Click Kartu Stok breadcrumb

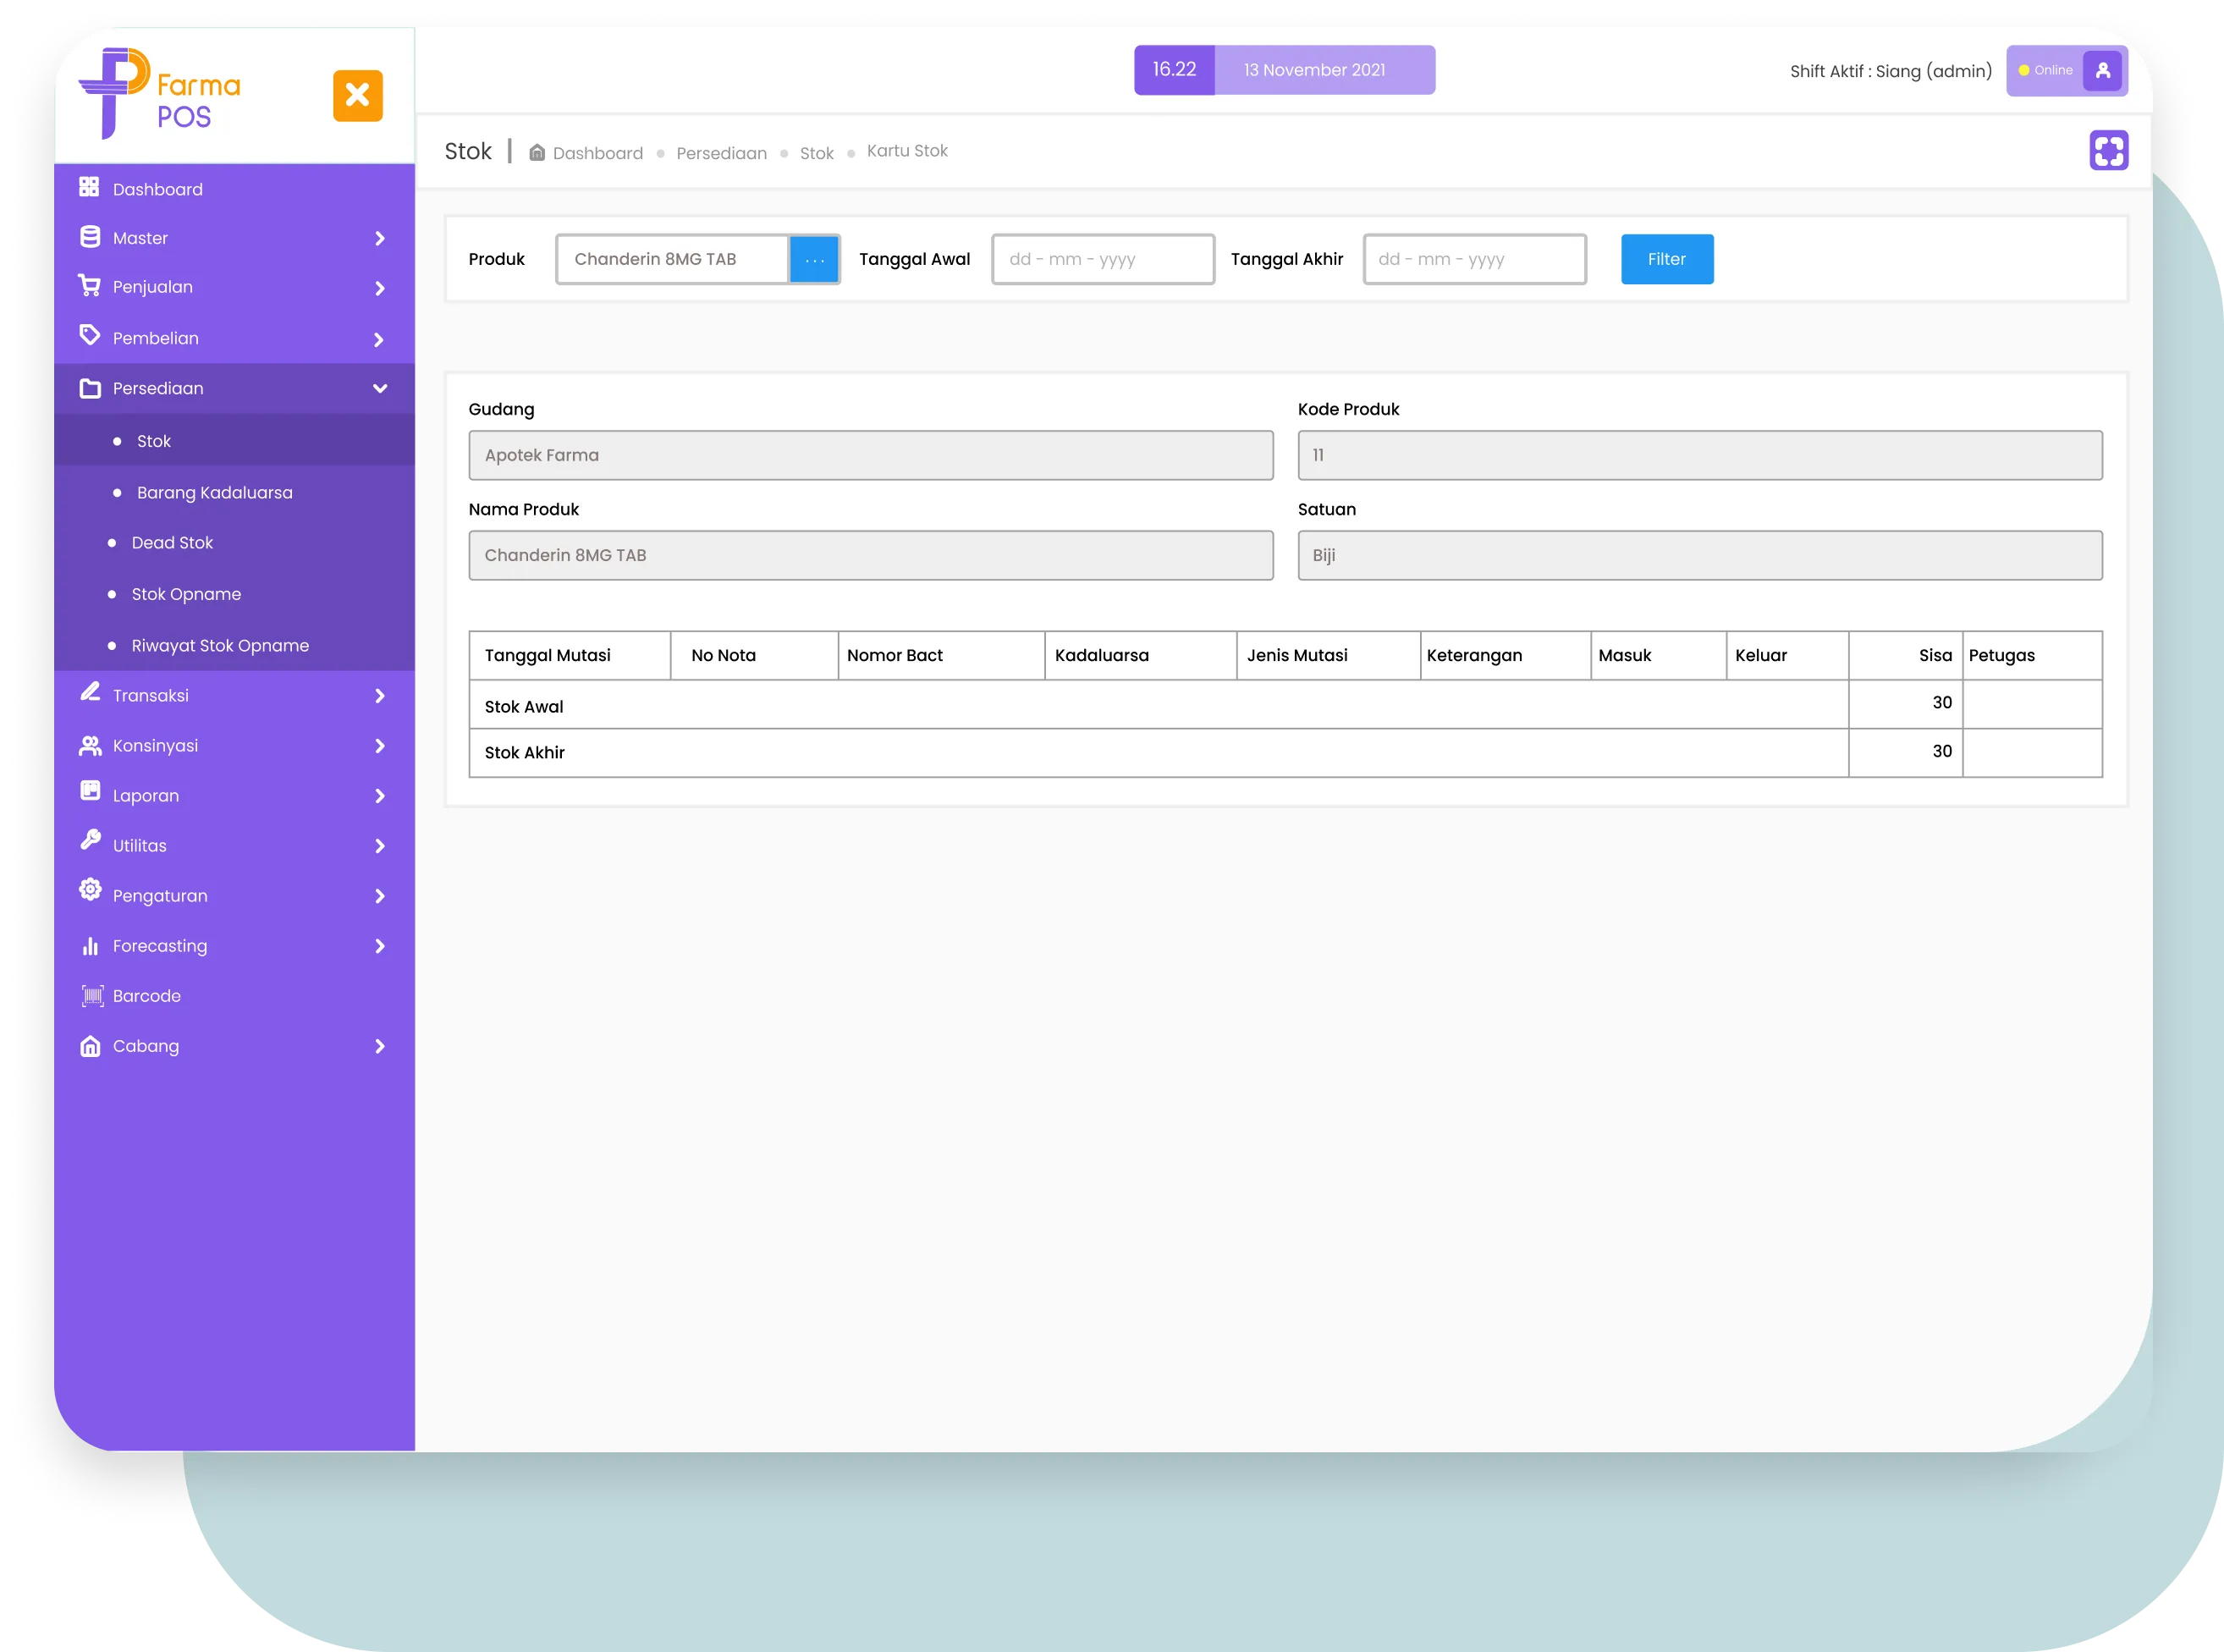[907, 151]
